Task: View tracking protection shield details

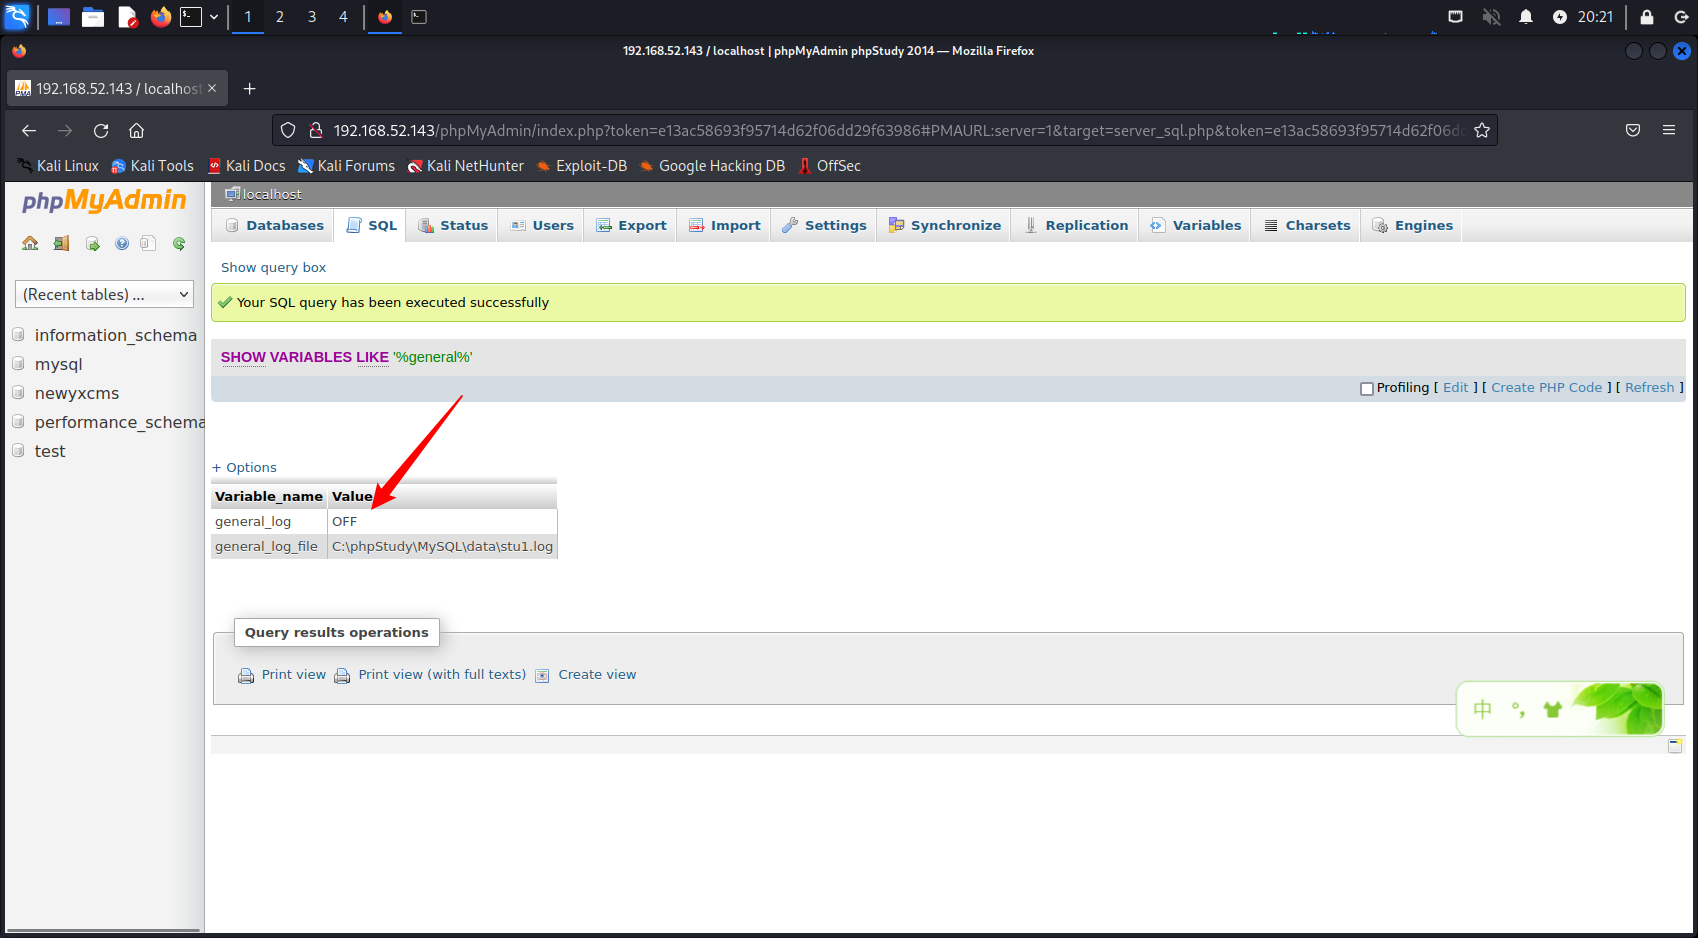Action: [x=288, y=130]
